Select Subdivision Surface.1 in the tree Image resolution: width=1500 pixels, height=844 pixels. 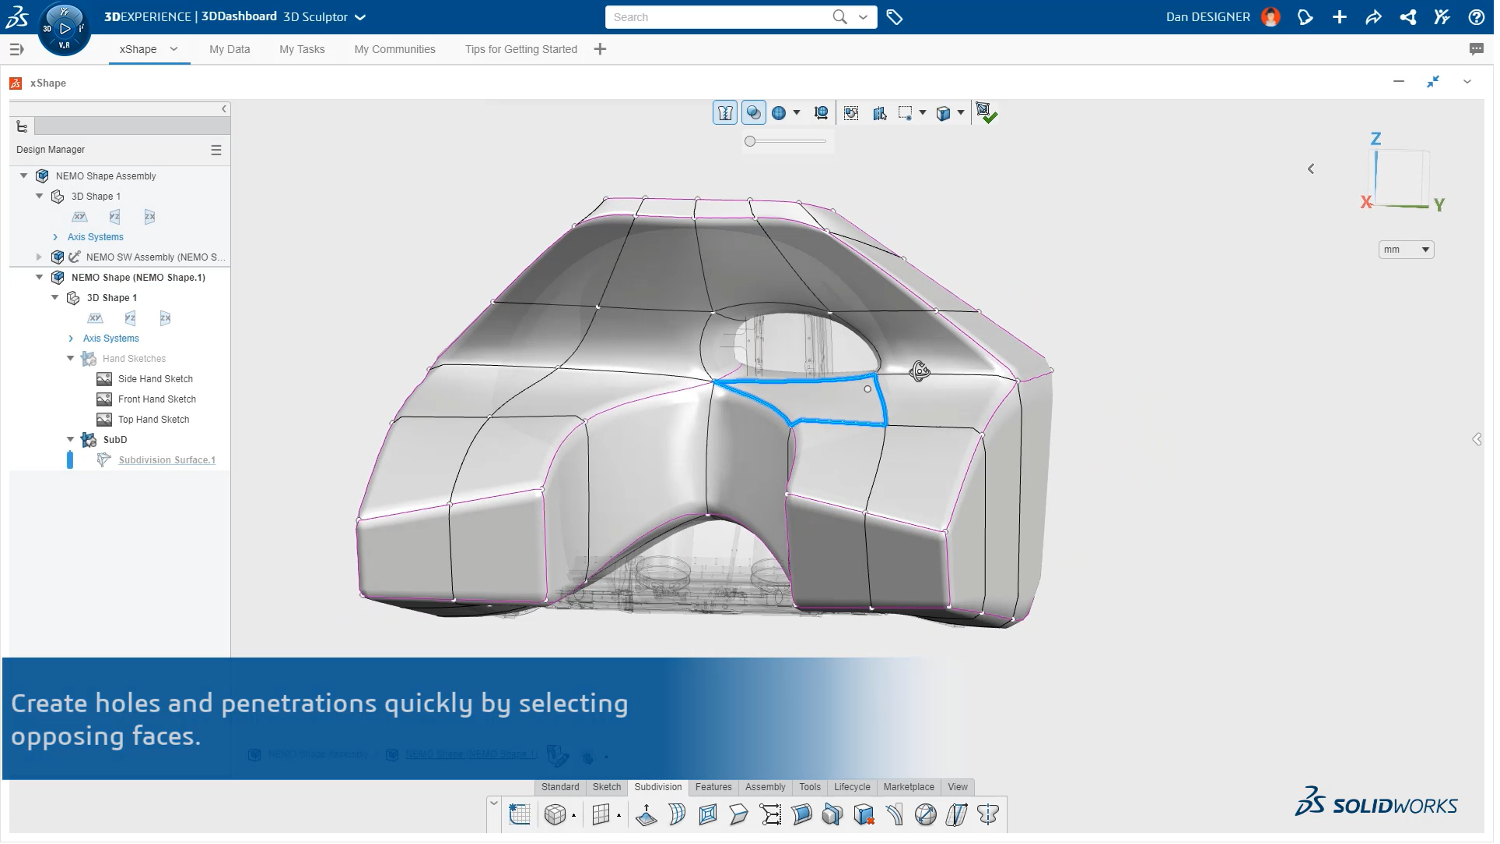pos(167,461)
